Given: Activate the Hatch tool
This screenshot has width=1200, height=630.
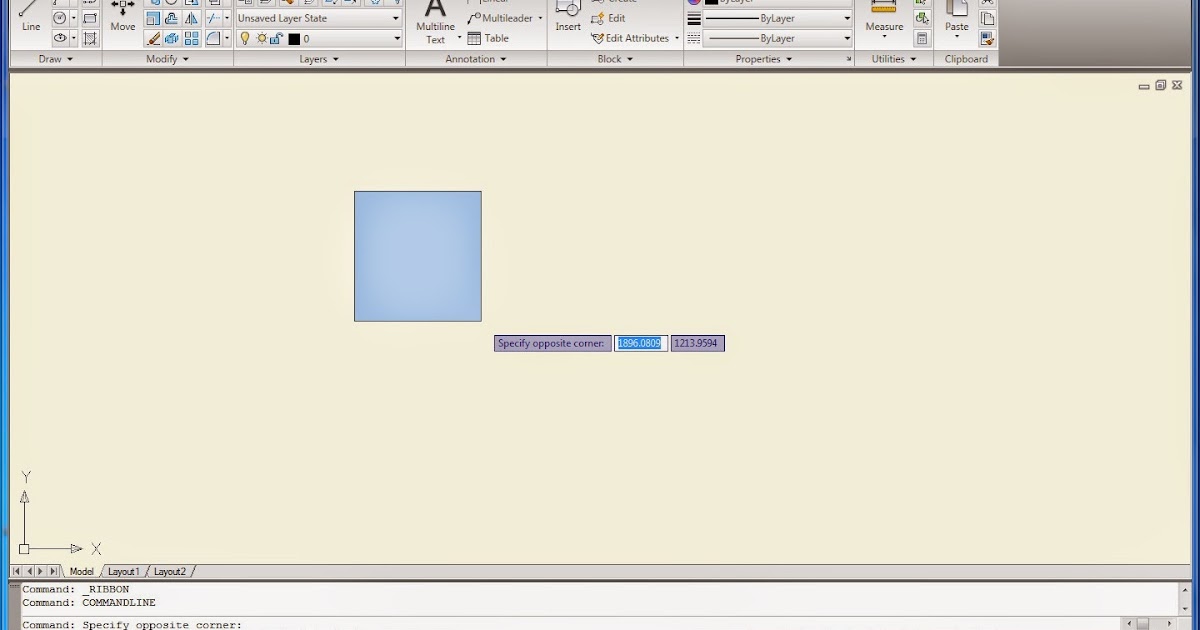Looking at the screenshot, I should tap(90, 38).
